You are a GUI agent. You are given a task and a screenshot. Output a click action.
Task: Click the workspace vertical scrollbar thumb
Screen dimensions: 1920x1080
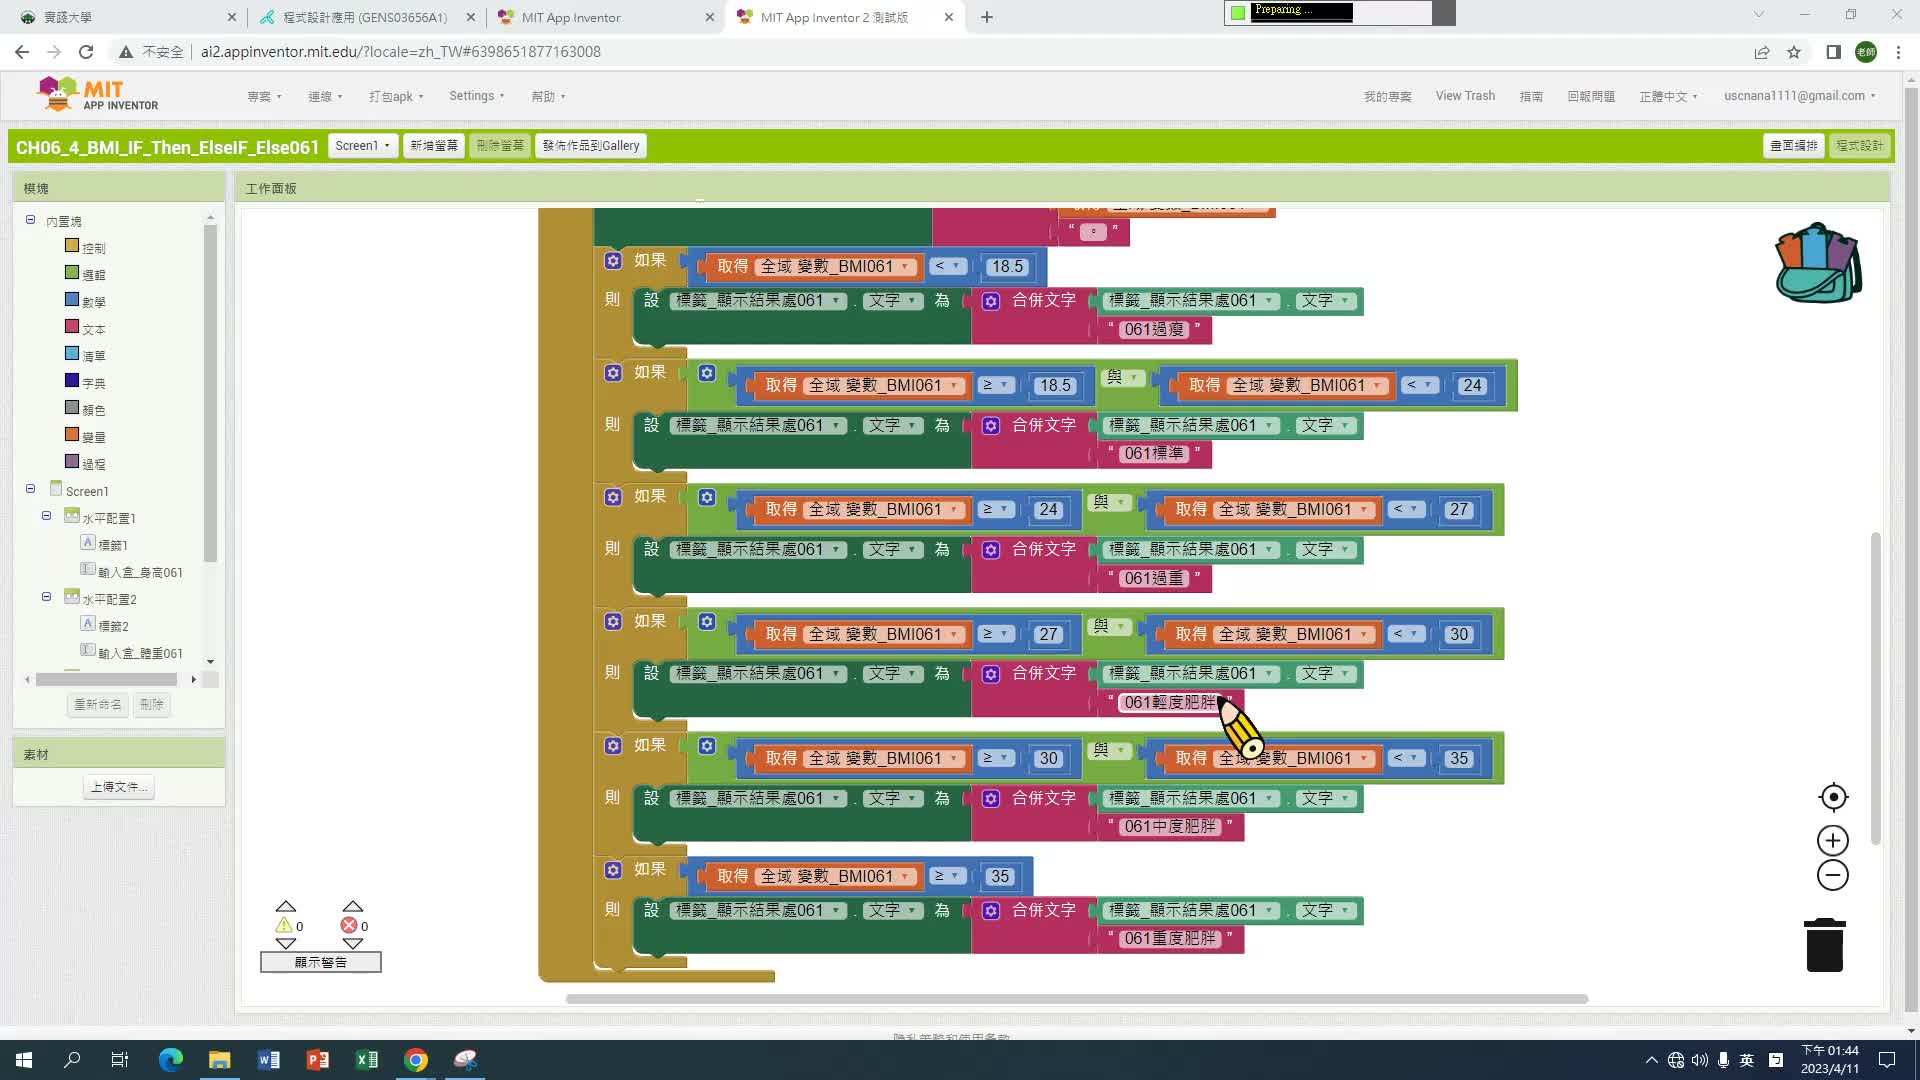tap(1876, 688)
